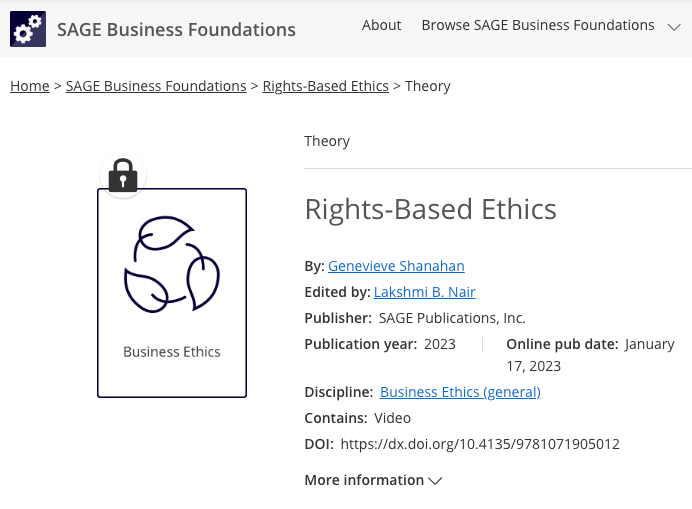692x509 pixels.
Task: Click the Theory breadcrumb at the end
Action: [428, 86]
